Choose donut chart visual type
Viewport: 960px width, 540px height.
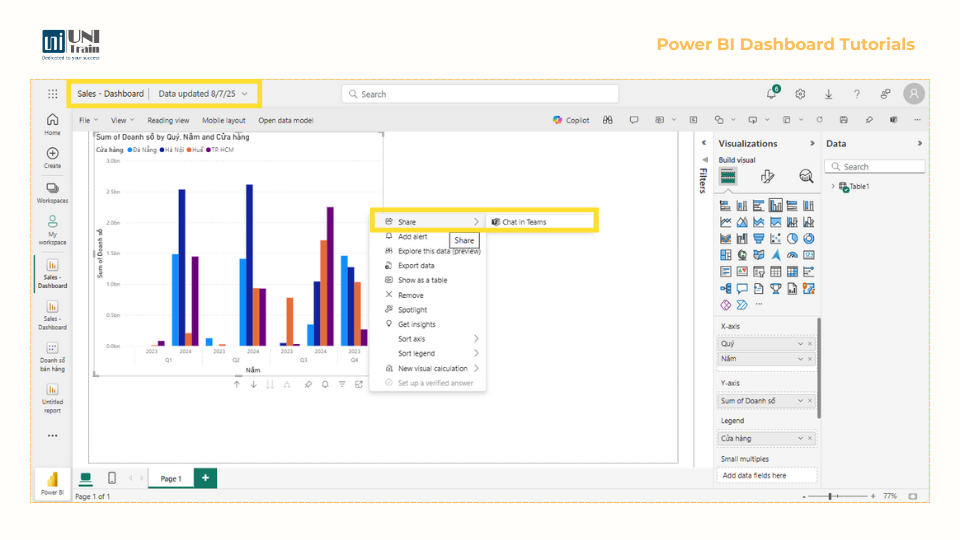(809, 239)
